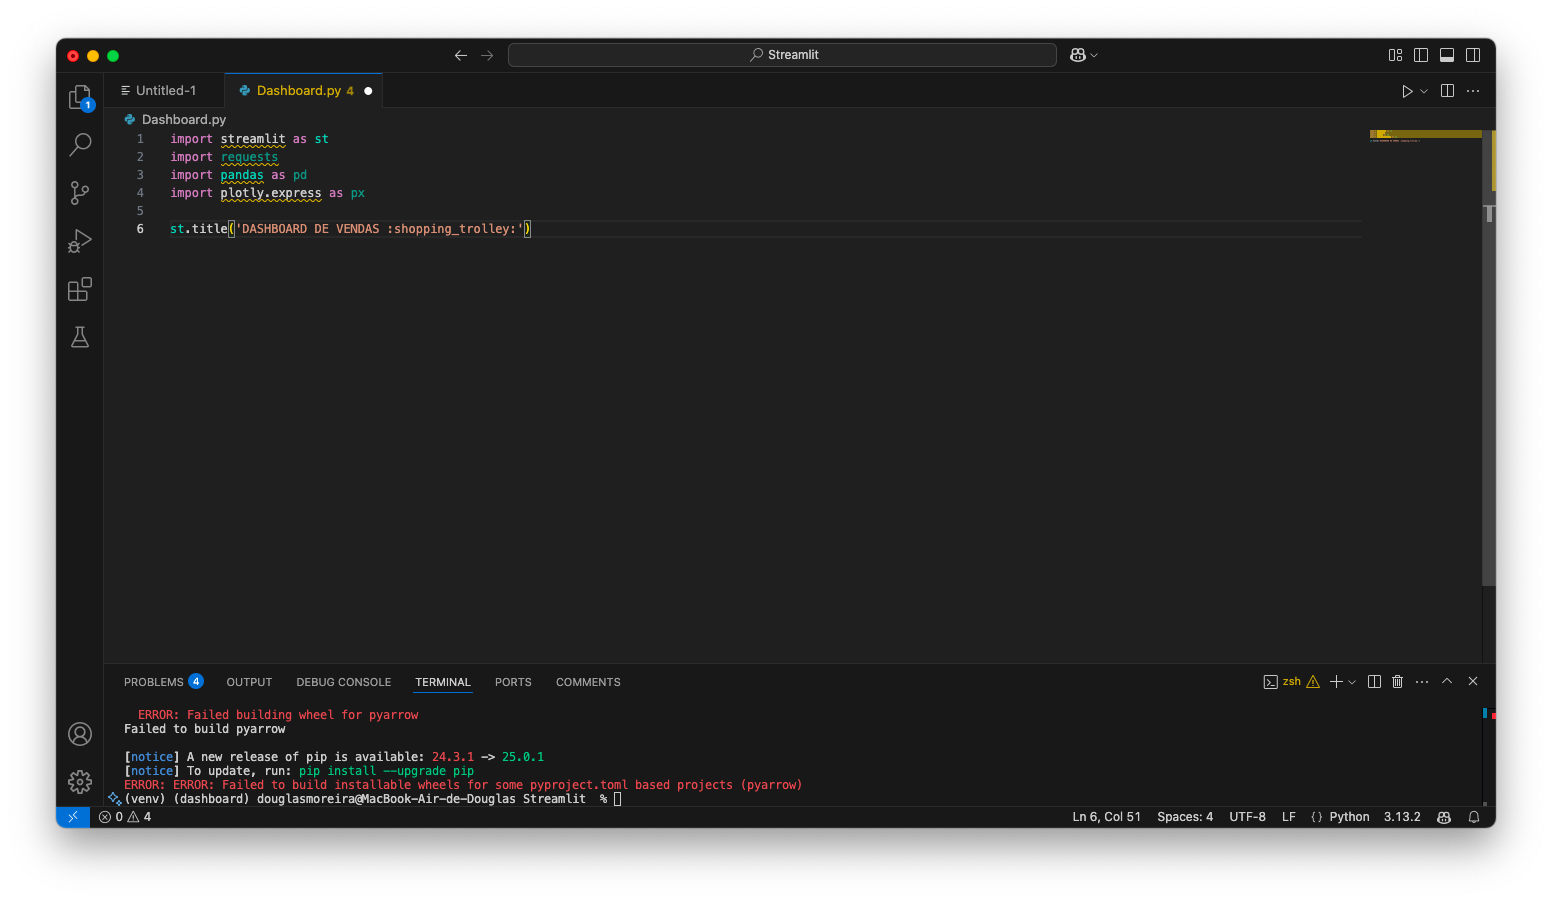
Task: Open the Explorer view in activity bar
Action: click(80, 97)
